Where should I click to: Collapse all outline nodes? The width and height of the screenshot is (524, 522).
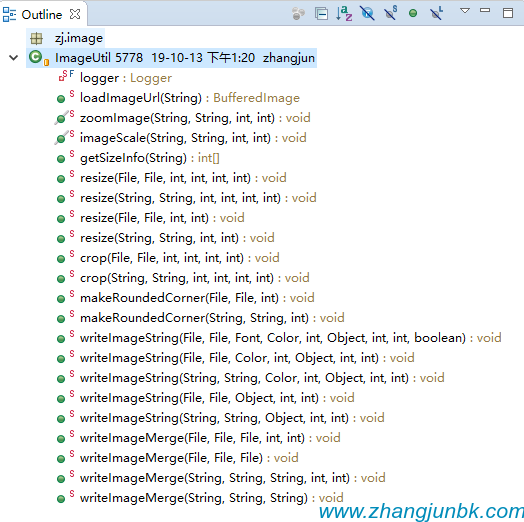pyautogui.click(x=321, y=14)
